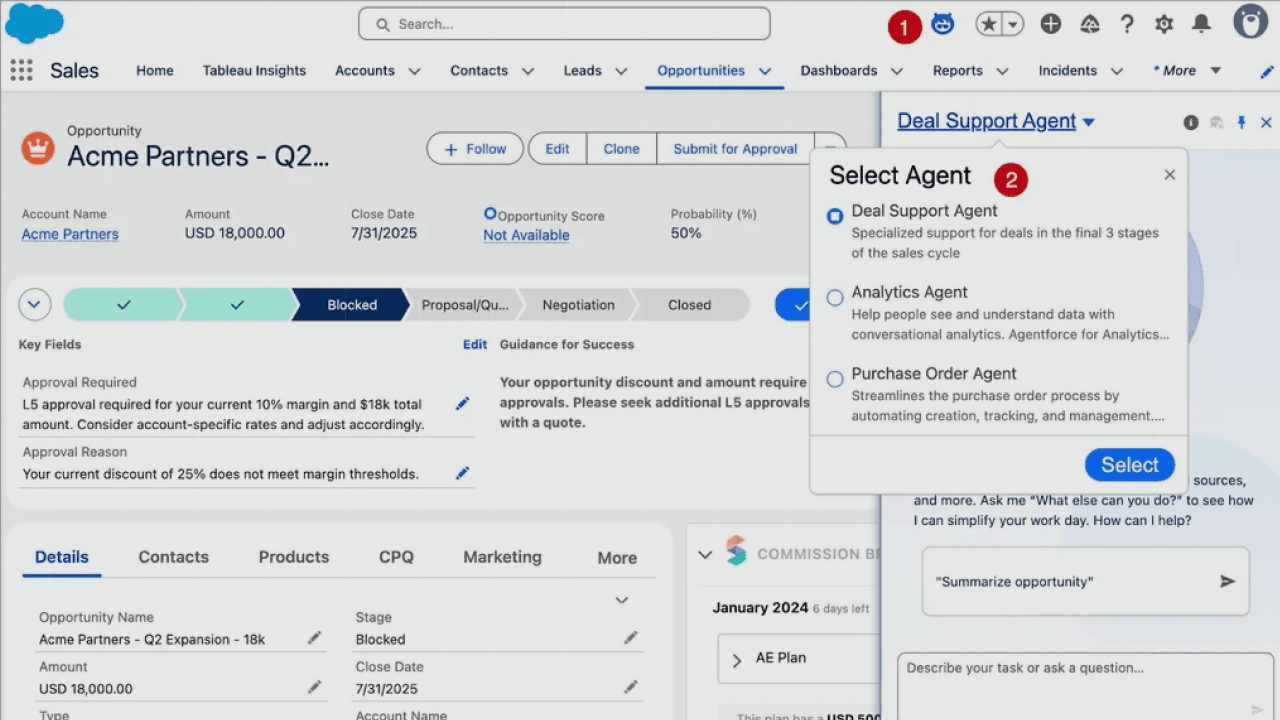The height and width of the screenshot is (720, 1280).
Task: Pin the Deal Support Agent panel
Action: (1241, 123)
